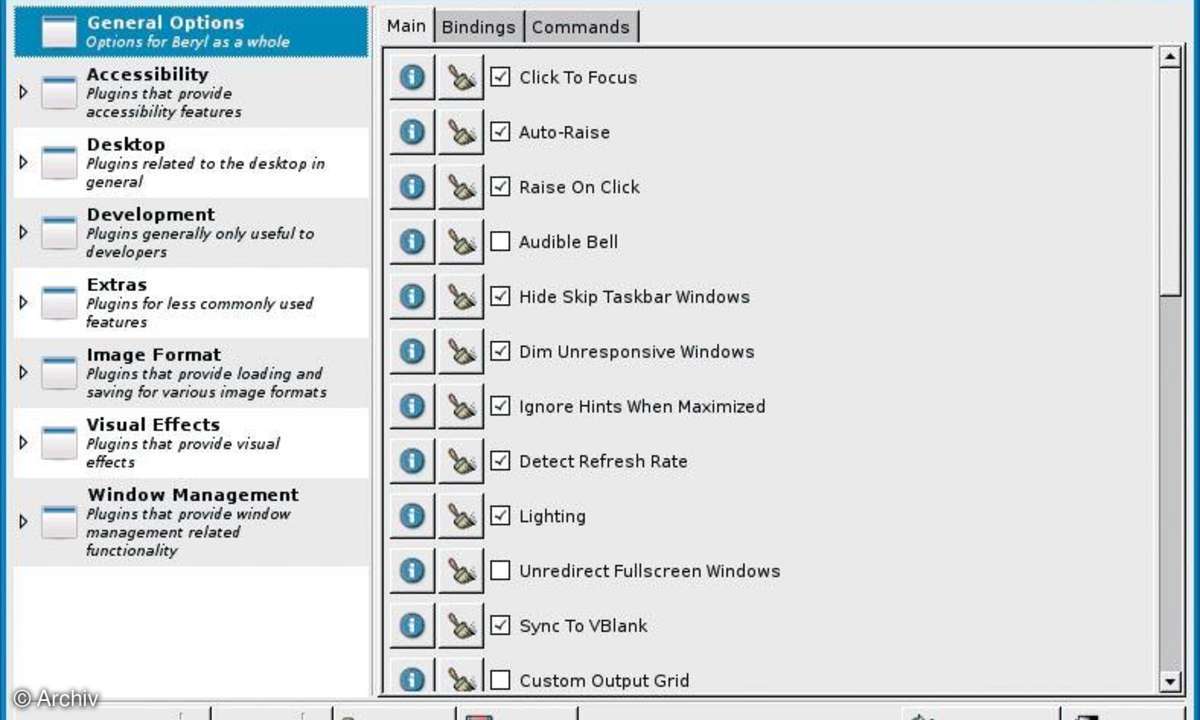Expand the Window Management category
The image size is (1200, 720).
(x=24, y=521)
